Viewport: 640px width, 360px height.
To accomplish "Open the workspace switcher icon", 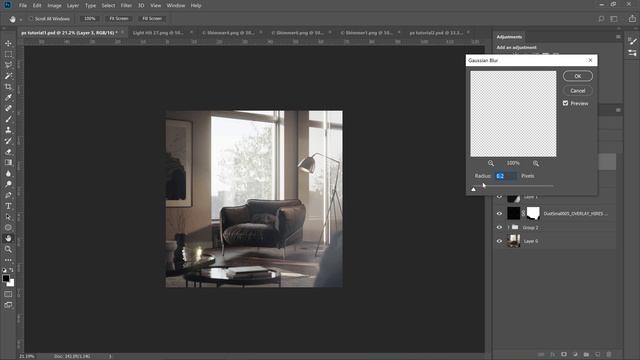I will click(x=614, y=19).
